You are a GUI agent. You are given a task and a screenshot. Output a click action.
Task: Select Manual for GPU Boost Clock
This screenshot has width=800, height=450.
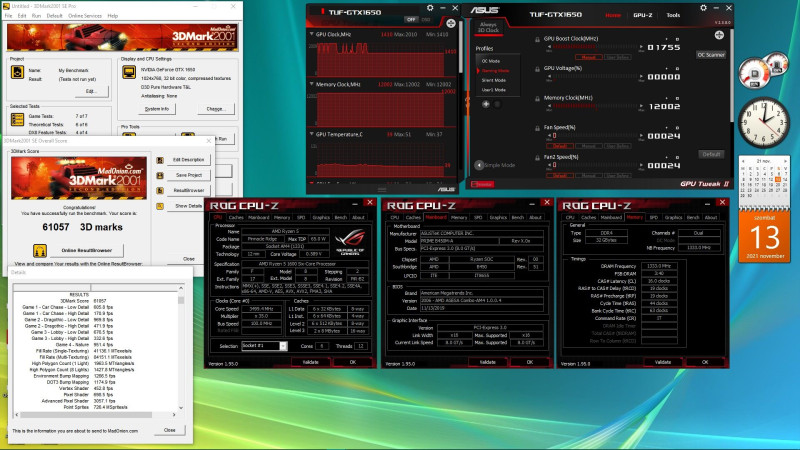pos(588,57)
